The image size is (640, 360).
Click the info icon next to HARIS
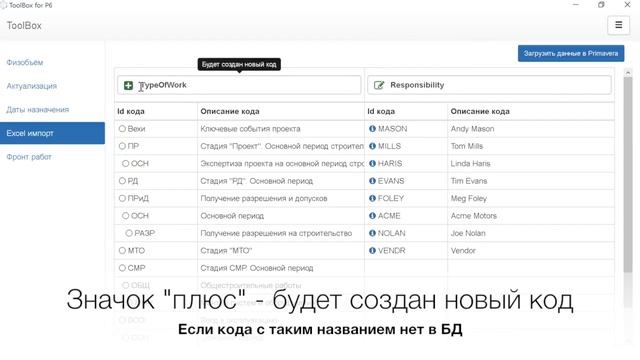pyautogui.click(x=372, y=163)
